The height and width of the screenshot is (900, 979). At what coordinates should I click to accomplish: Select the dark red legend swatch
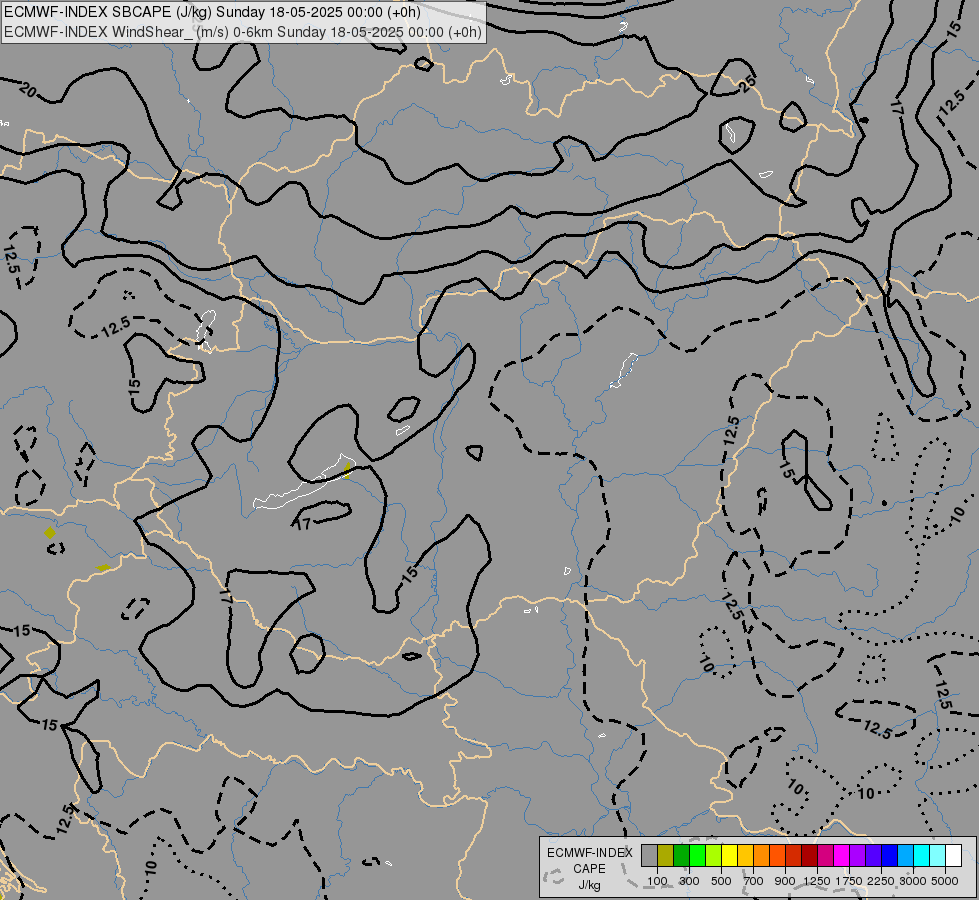[810, 855]
